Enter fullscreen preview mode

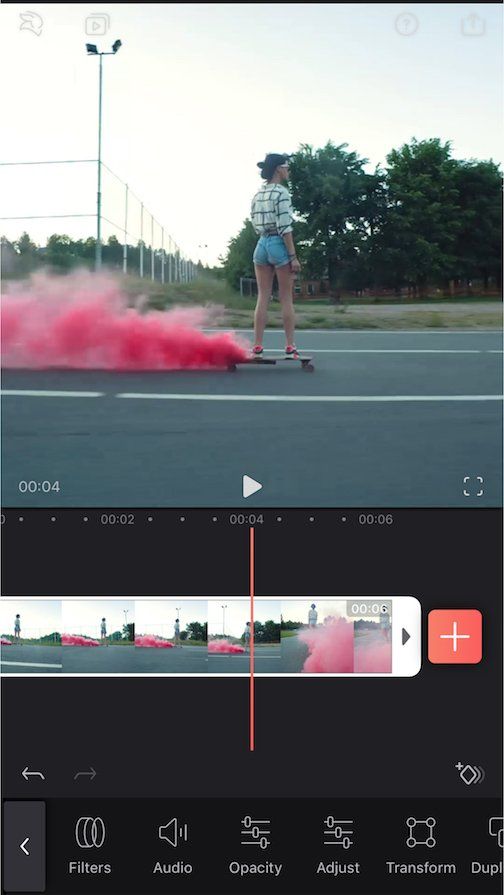(x=473, y=486)
